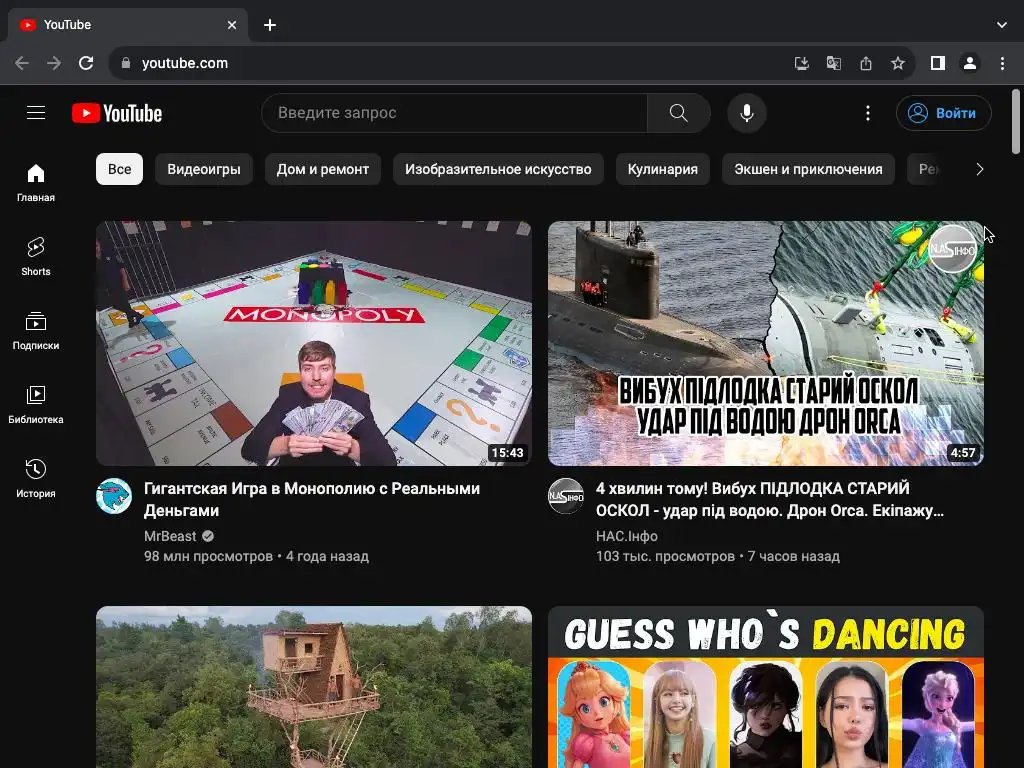Open the MrBeast channel name link
The height and width of the screenshot is (768, 1024).
coord(170,536)
